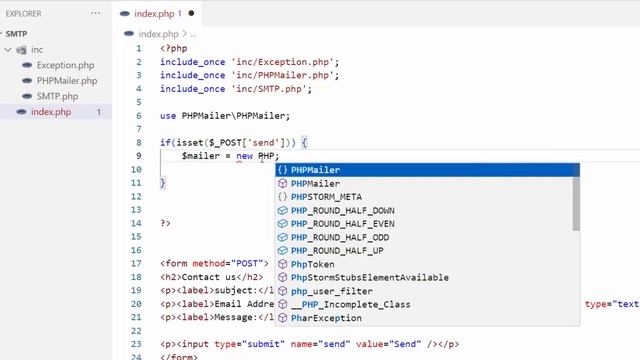The width and height of the screenshot is (640, 360).
Task: Select index.php in the explorer tree
Action: [51, 112]
